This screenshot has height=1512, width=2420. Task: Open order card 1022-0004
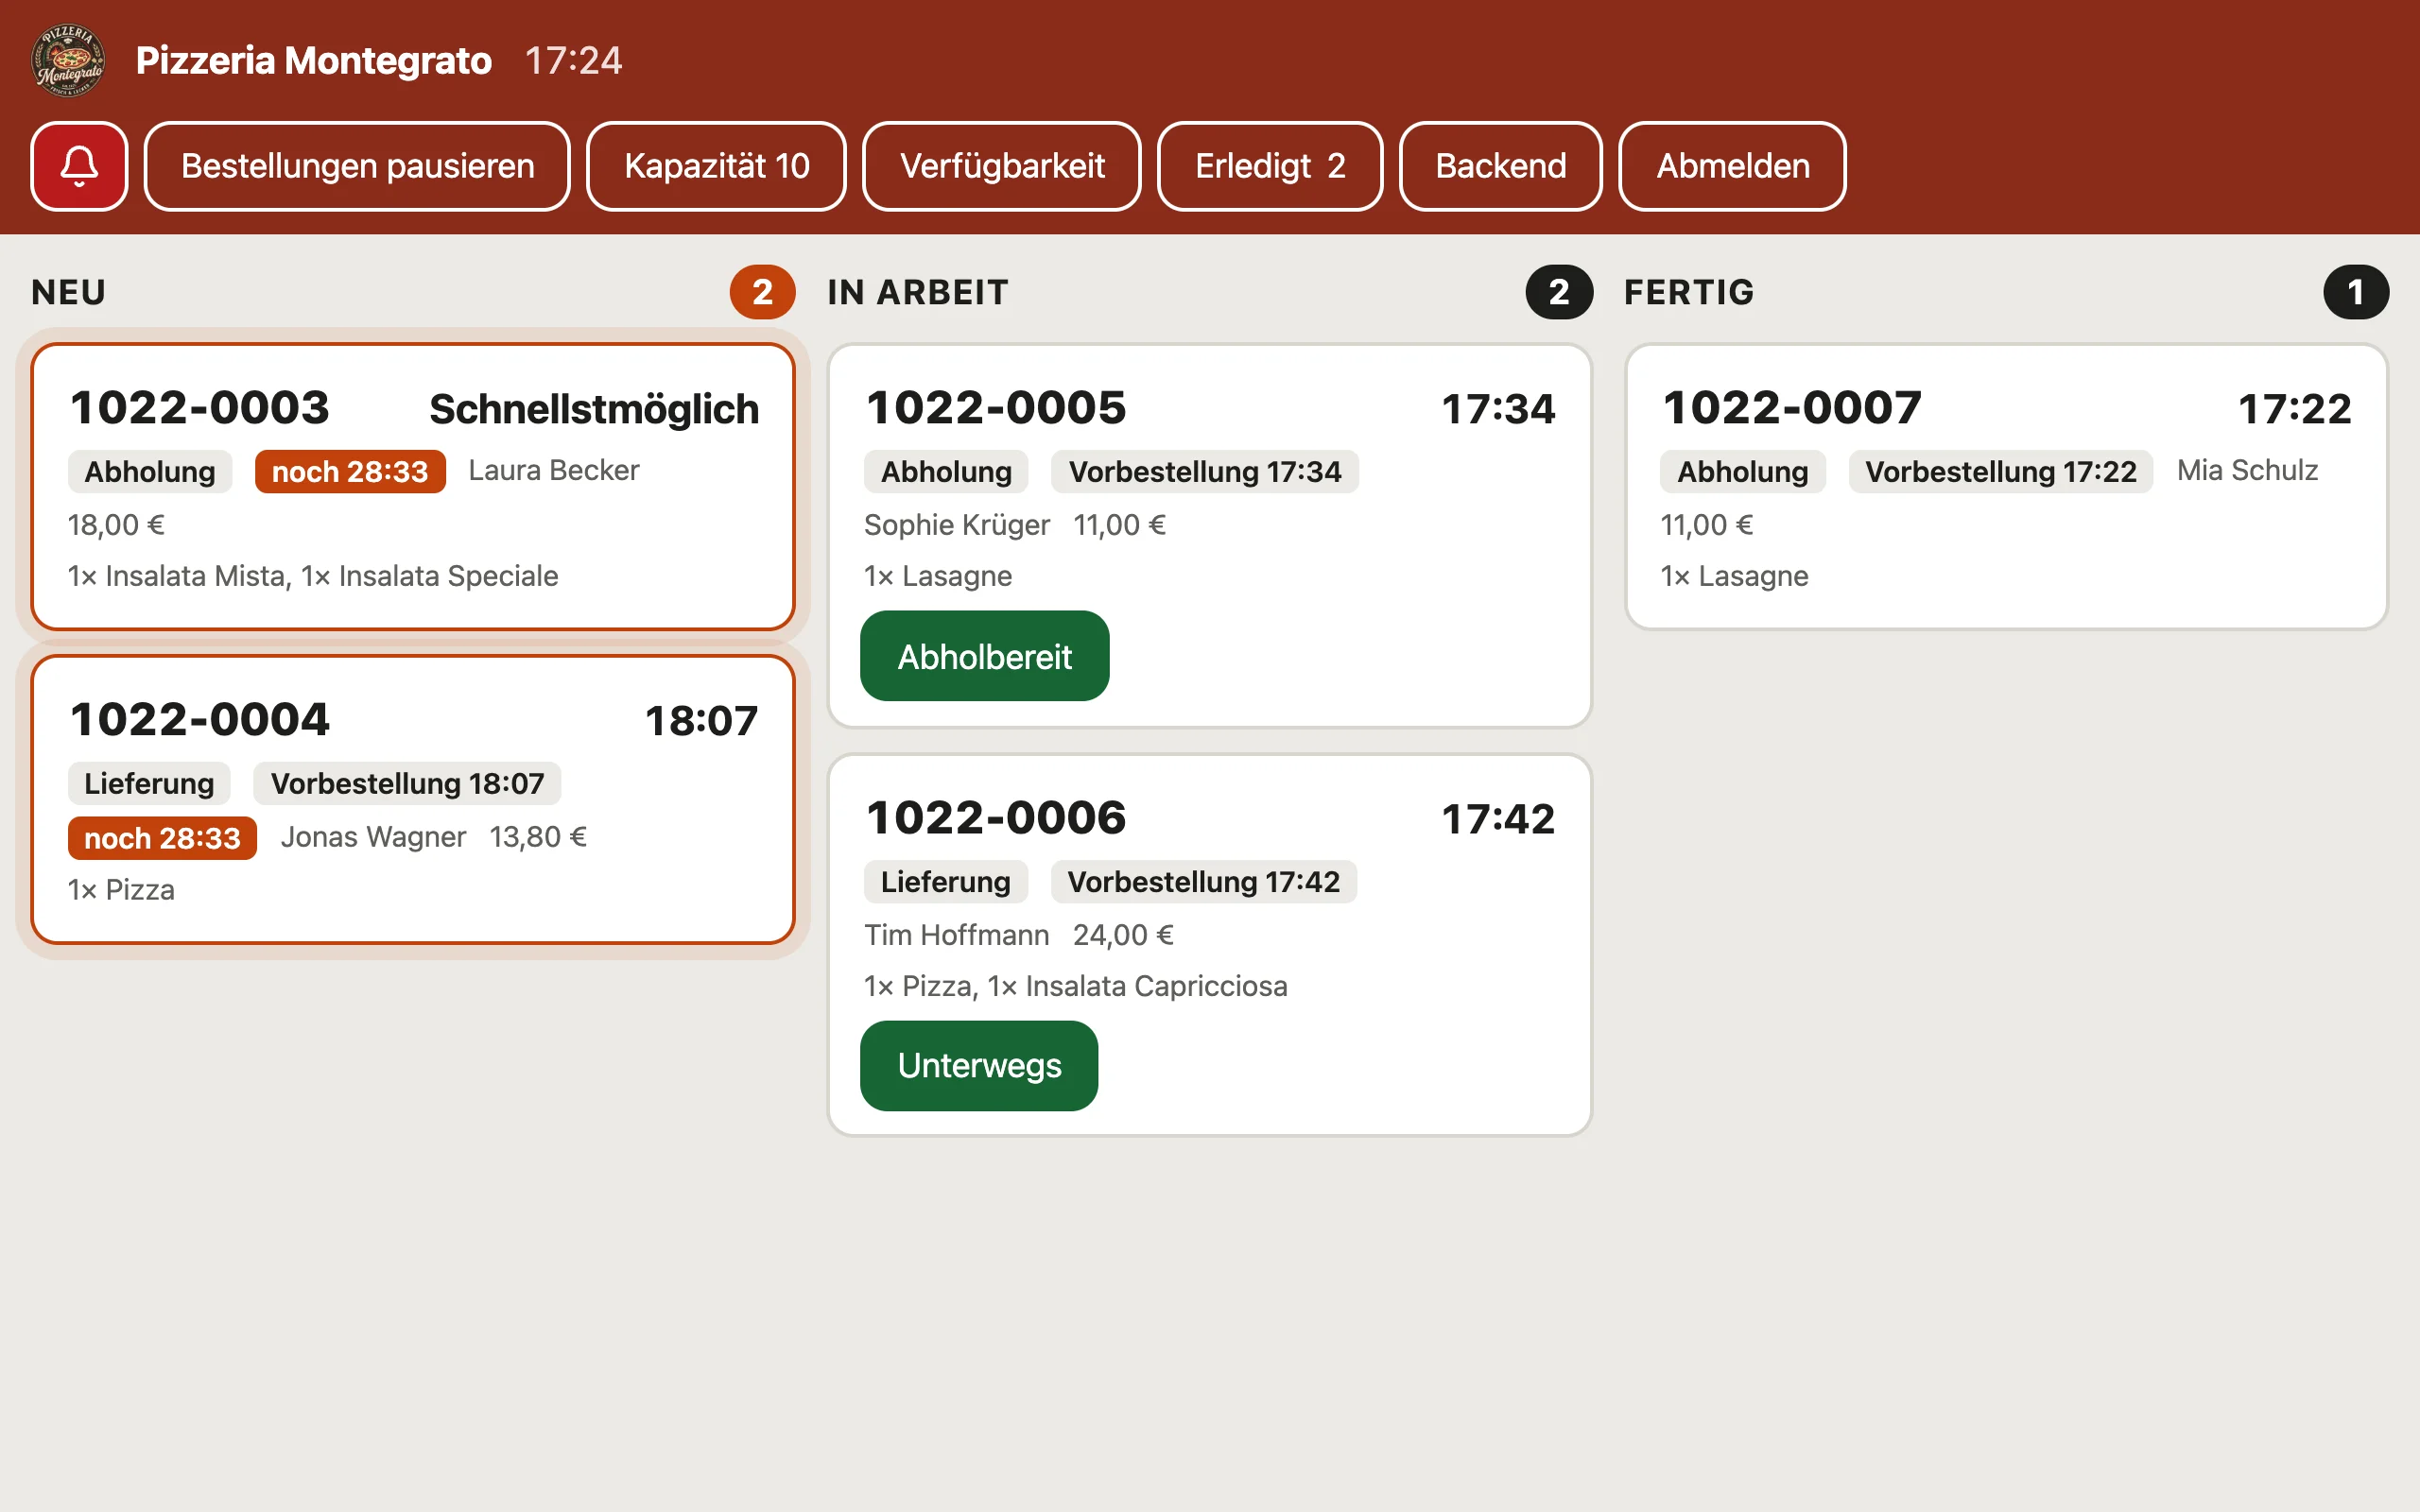413,799
